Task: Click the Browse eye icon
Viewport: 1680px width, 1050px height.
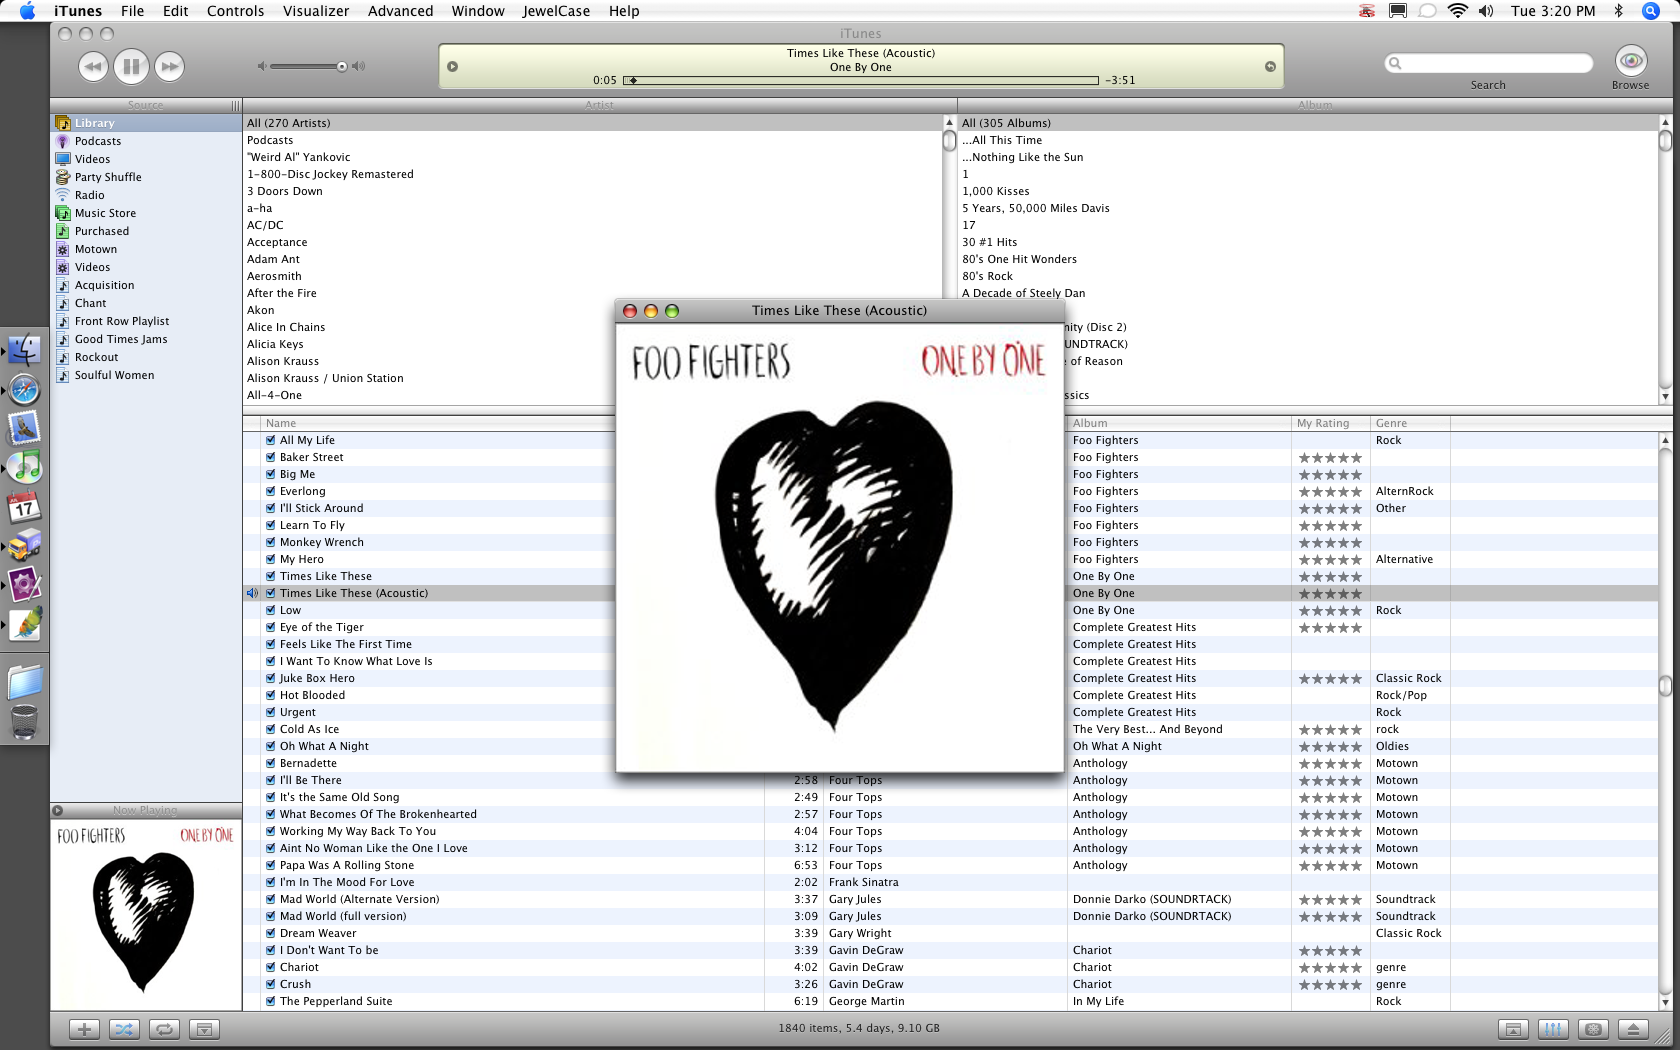Action: tap(1631, 61)
